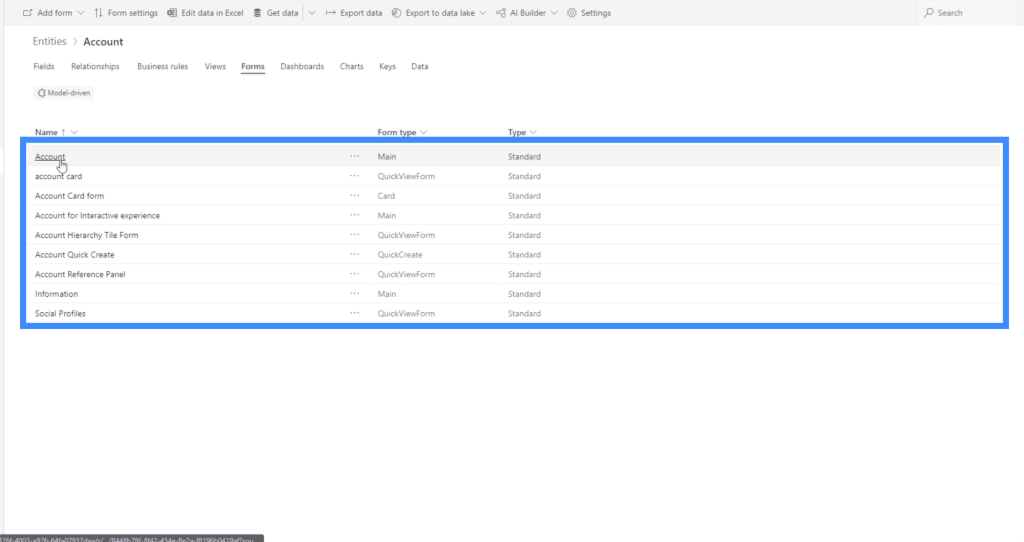Open the Business rules tab
The width and height of the screenshot is (1024, 542).
tap(163, 67)
